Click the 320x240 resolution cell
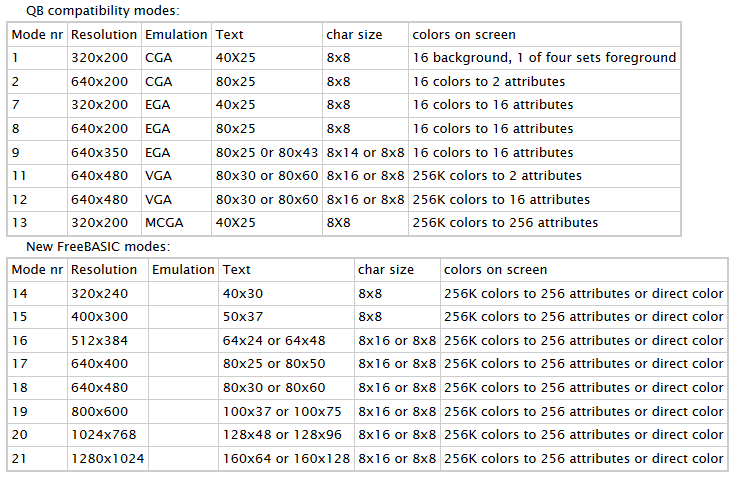 100,293
